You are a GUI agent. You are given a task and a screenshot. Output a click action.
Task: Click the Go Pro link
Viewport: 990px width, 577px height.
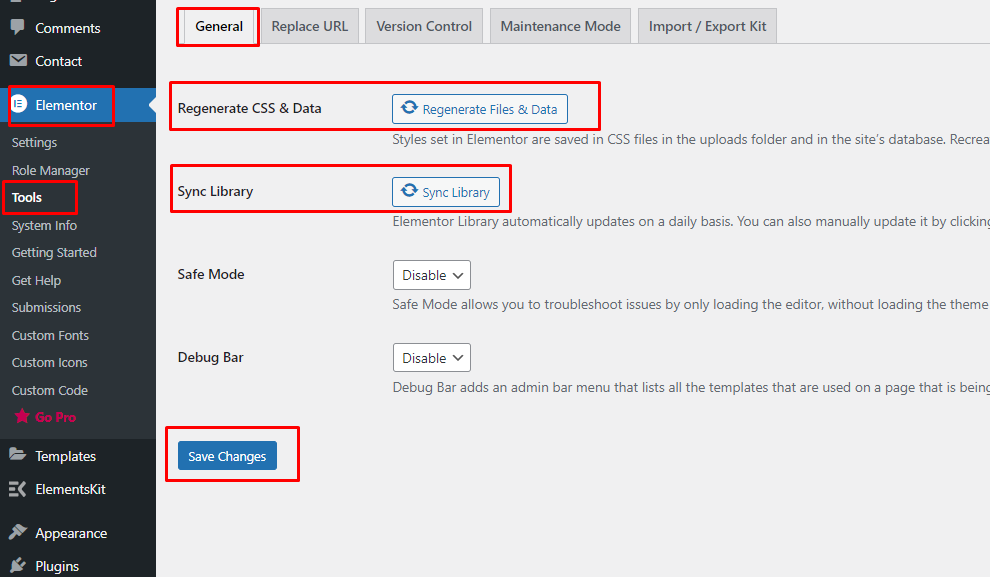tap(56, 417)
